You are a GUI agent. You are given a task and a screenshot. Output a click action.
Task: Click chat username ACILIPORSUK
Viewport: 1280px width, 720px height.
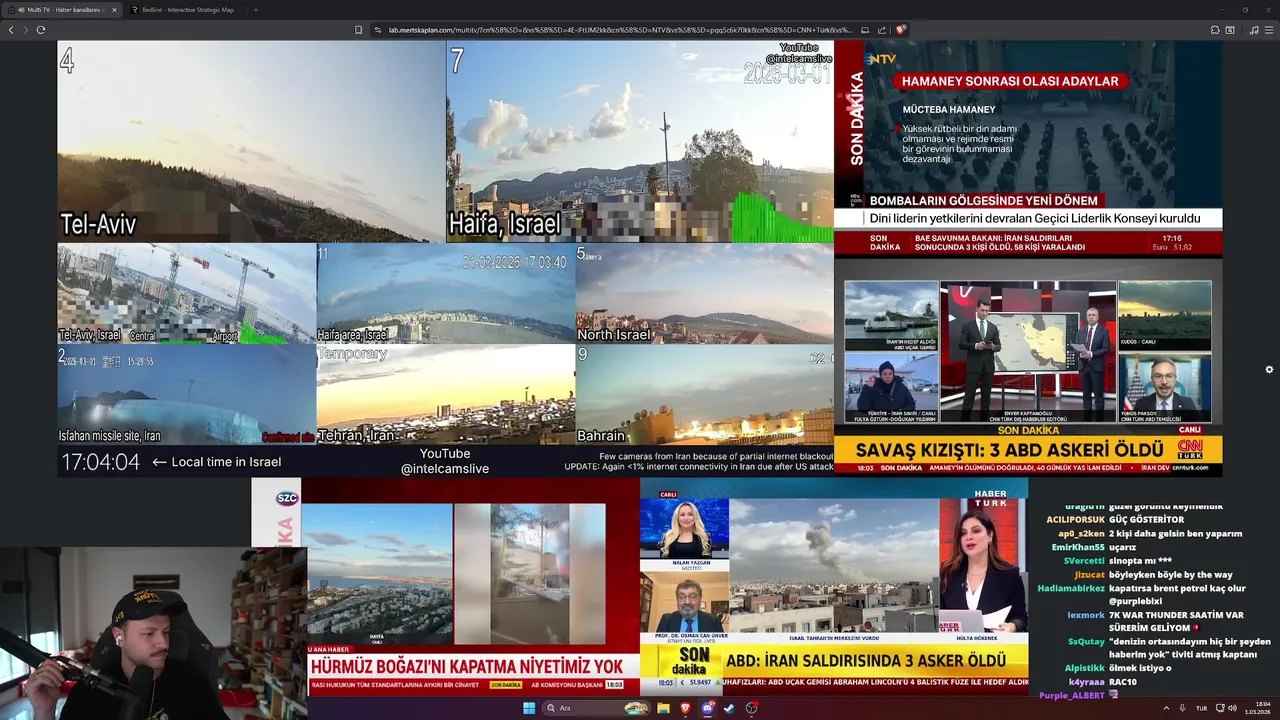[x=1075, y=520]
